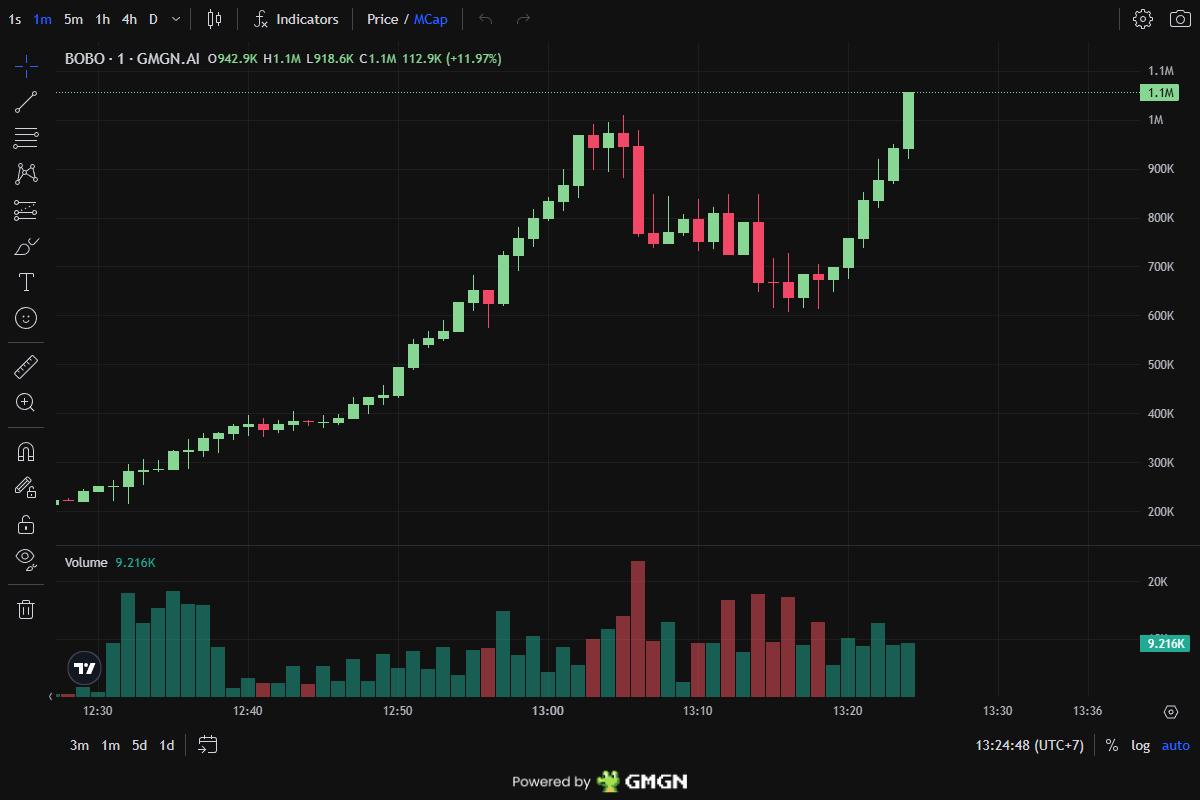Viewport: 1200px width, 800px height.
Task: Select the 1s timeframe
Action: coord(15,19)
